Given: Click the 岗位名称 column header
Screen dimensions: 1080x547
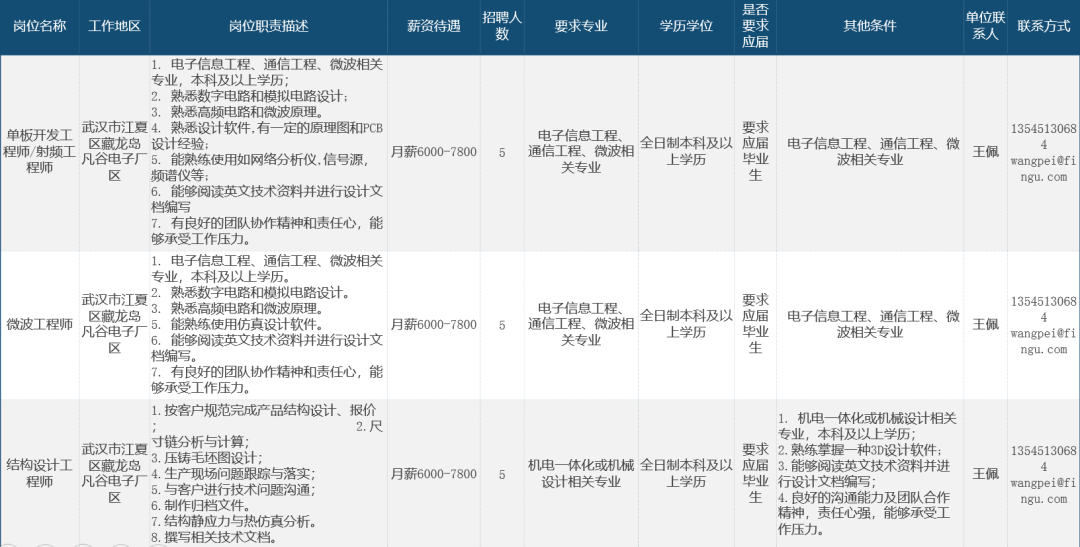Looking at the screenshot, I should pos(40,26).
